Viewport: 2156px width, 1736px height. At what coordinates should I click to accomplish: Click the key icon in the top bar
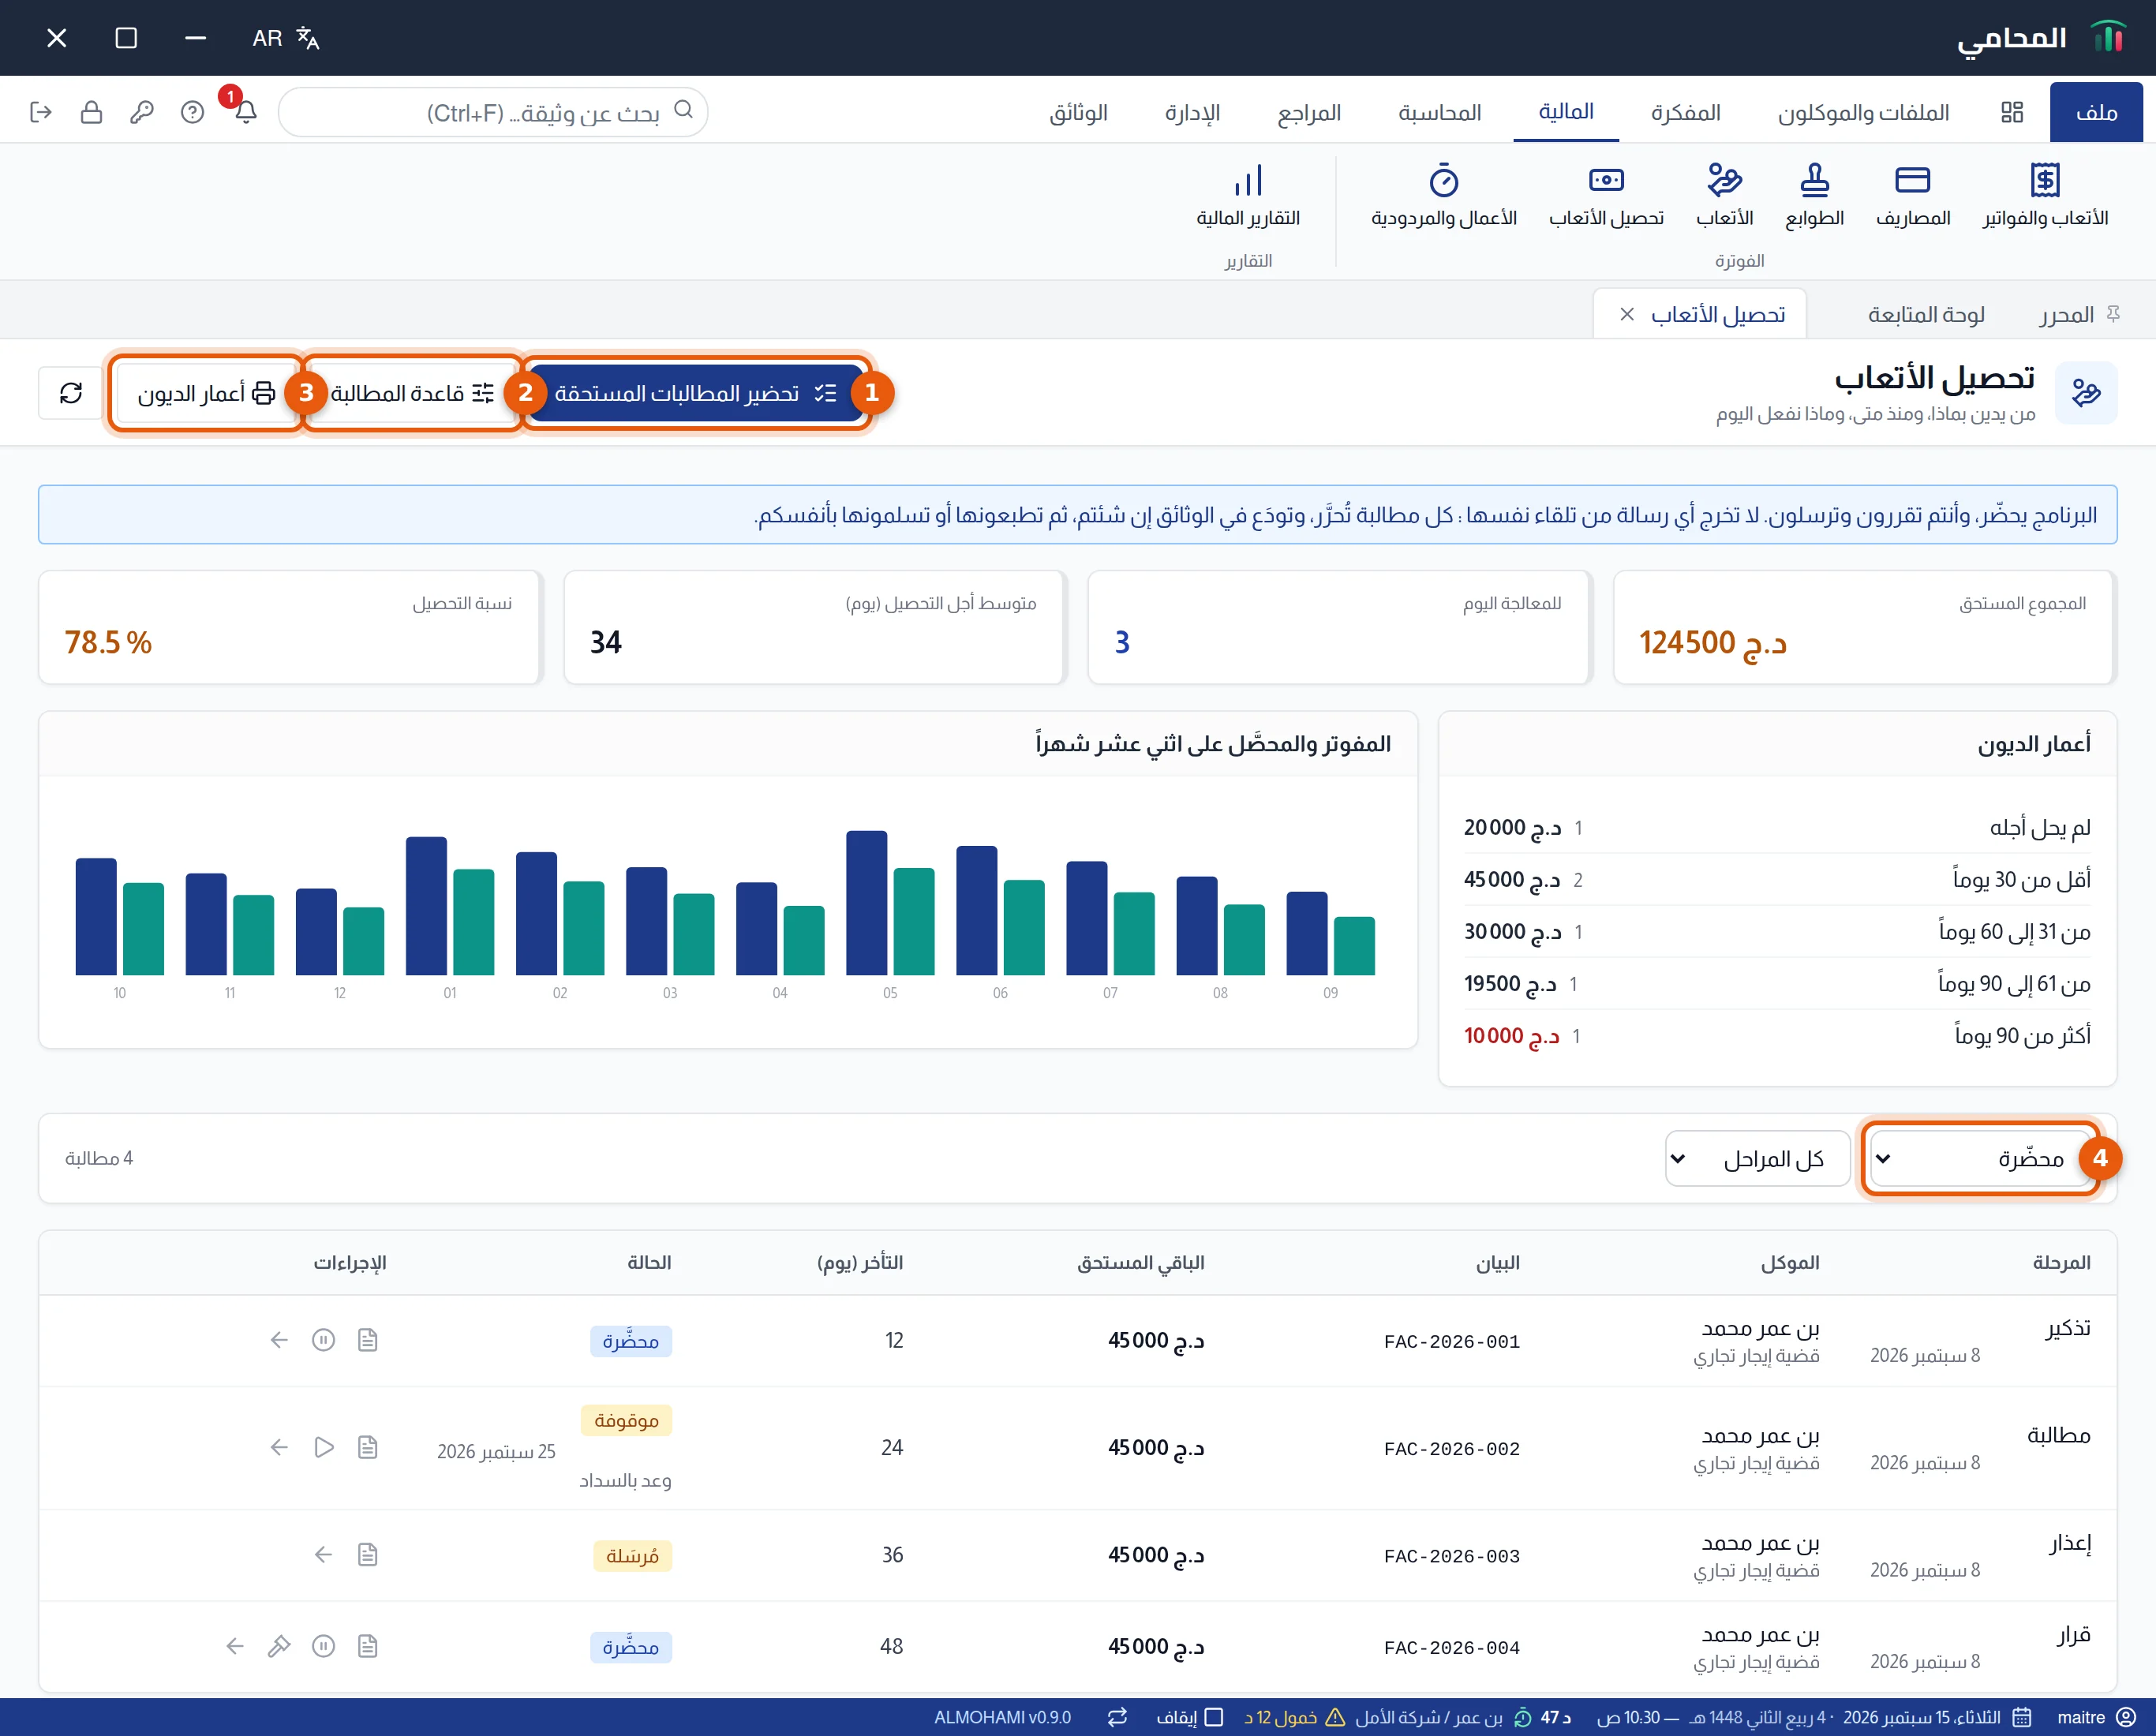point(141,112)
